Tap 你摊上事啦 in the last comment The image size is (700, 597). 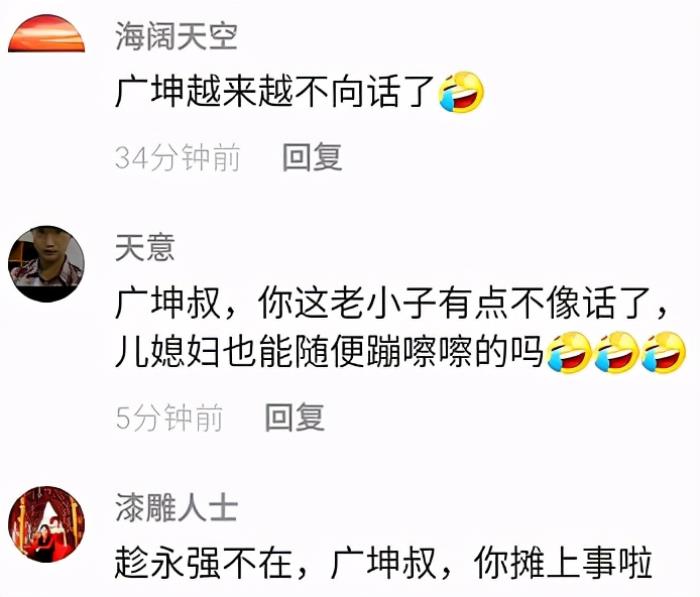tap(563, 563)
